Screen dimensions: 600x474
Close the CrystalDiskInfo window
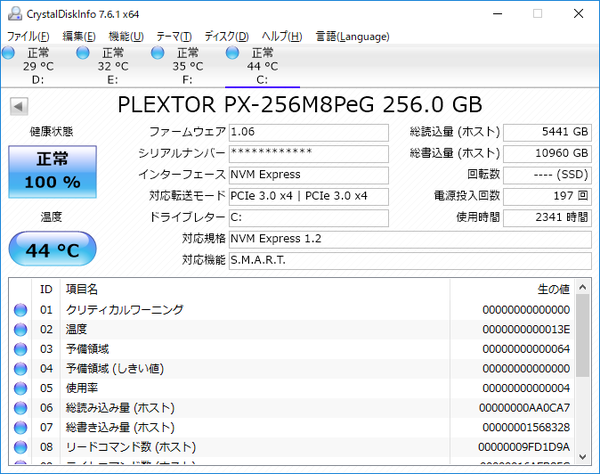point(579,14)
